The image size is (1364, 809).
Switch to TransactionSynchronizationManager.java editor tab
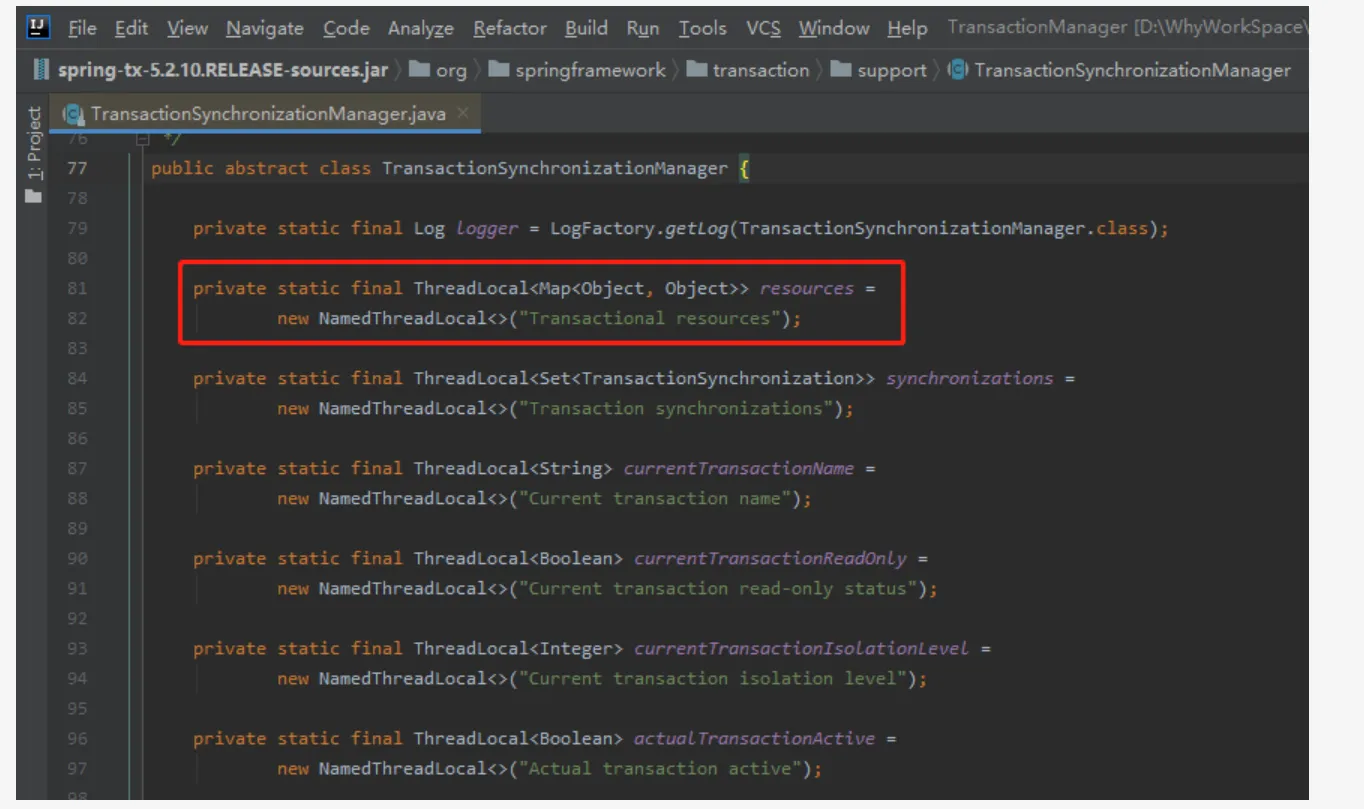(267, 114)
